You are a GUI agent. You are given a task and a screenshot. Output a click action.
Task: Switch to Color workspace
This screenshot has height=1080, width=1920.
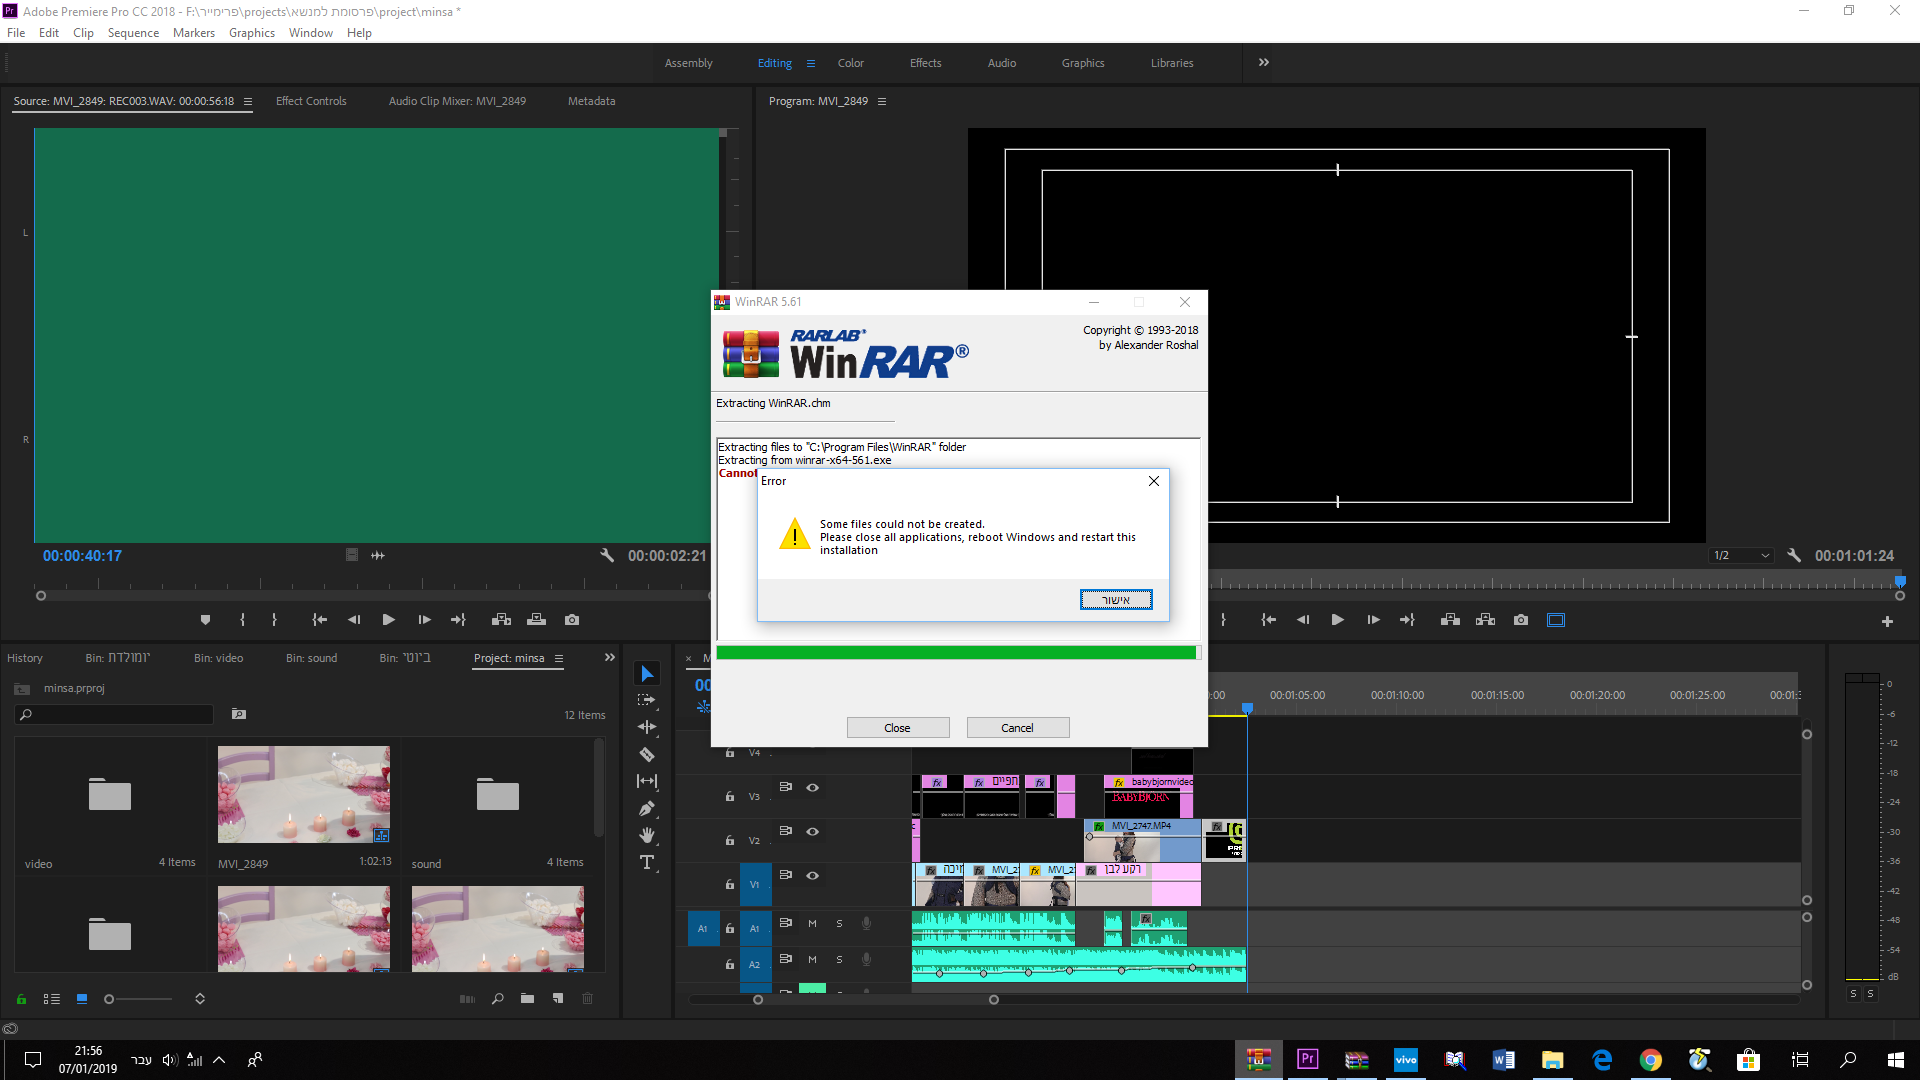coord(851,63)
